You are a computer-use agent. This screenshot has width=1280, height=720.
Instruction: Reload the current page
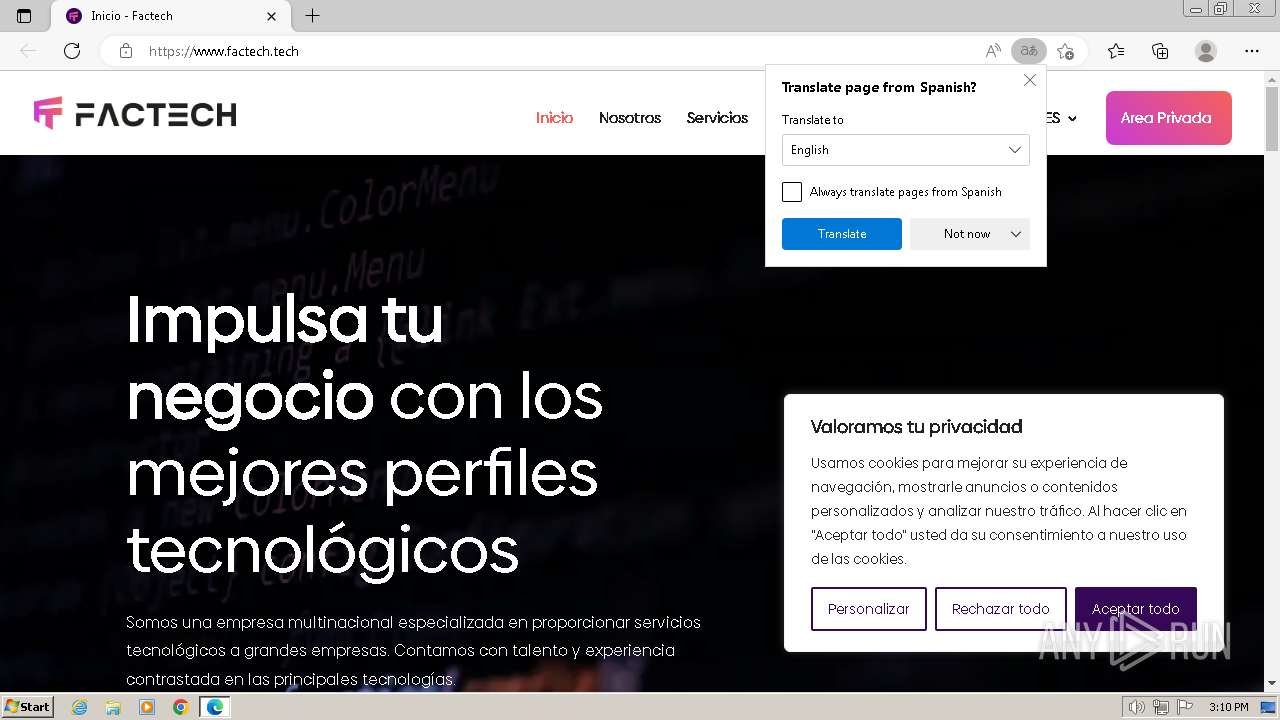[72, 51]
